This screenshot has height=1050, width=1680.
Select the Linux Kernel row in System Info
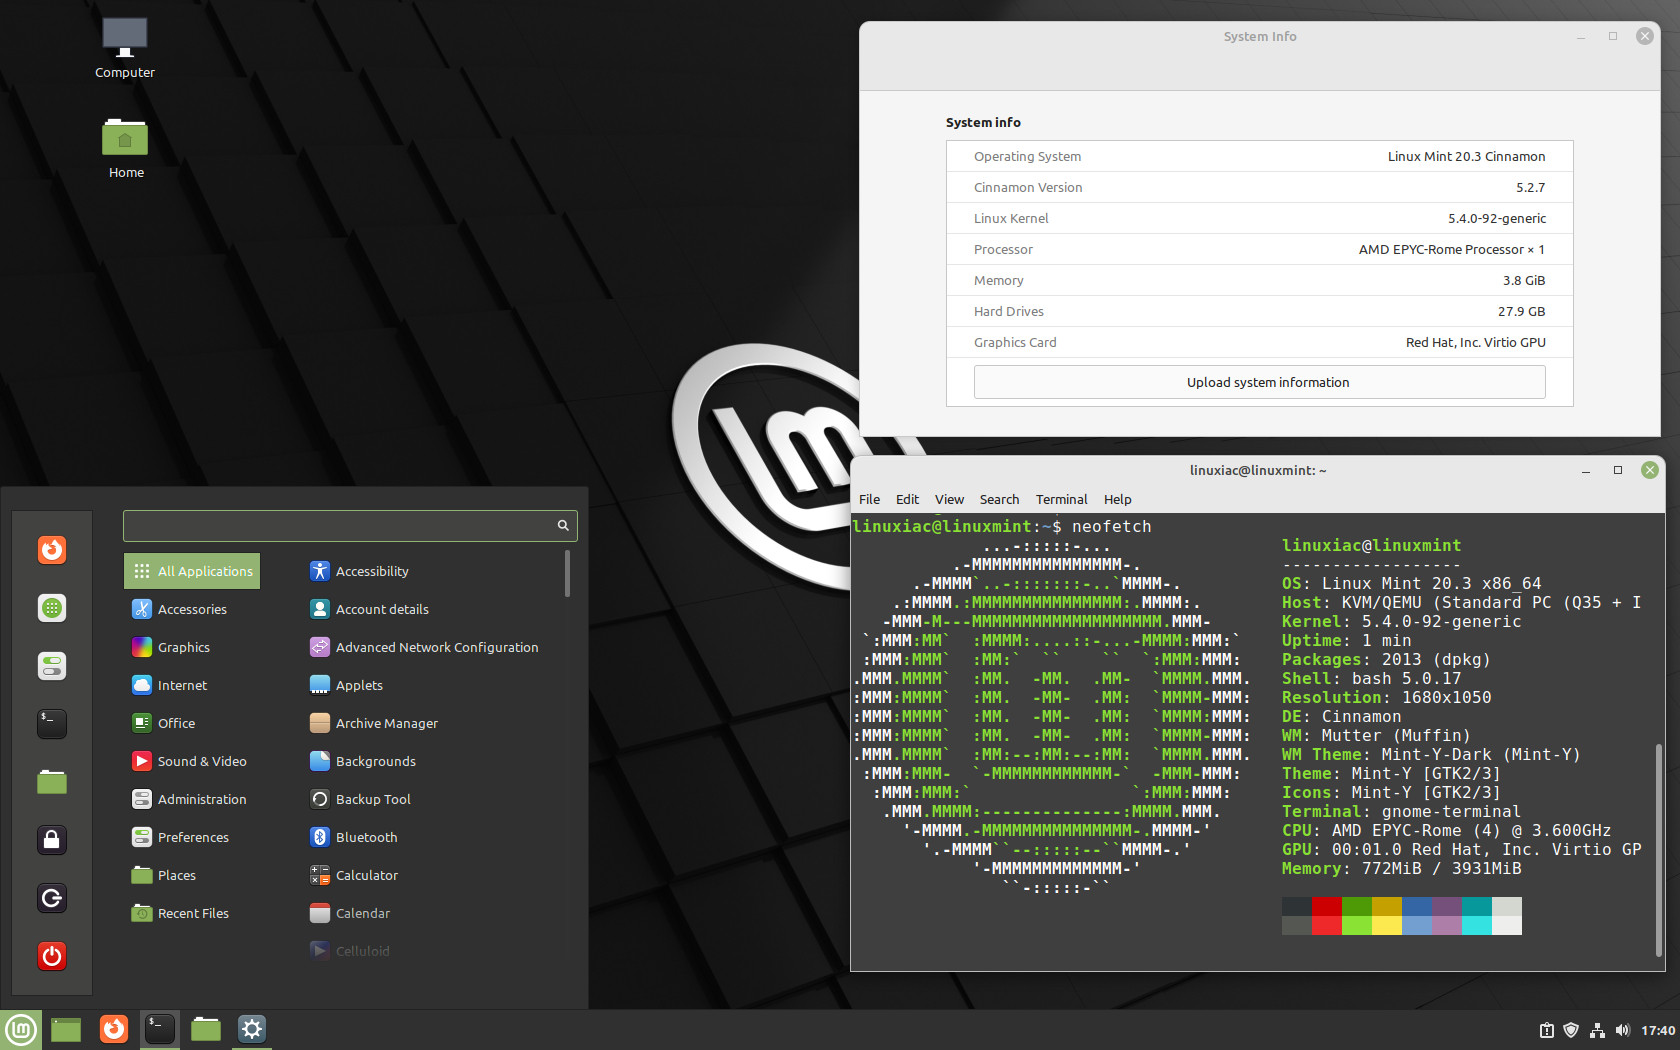[1260, 218]
